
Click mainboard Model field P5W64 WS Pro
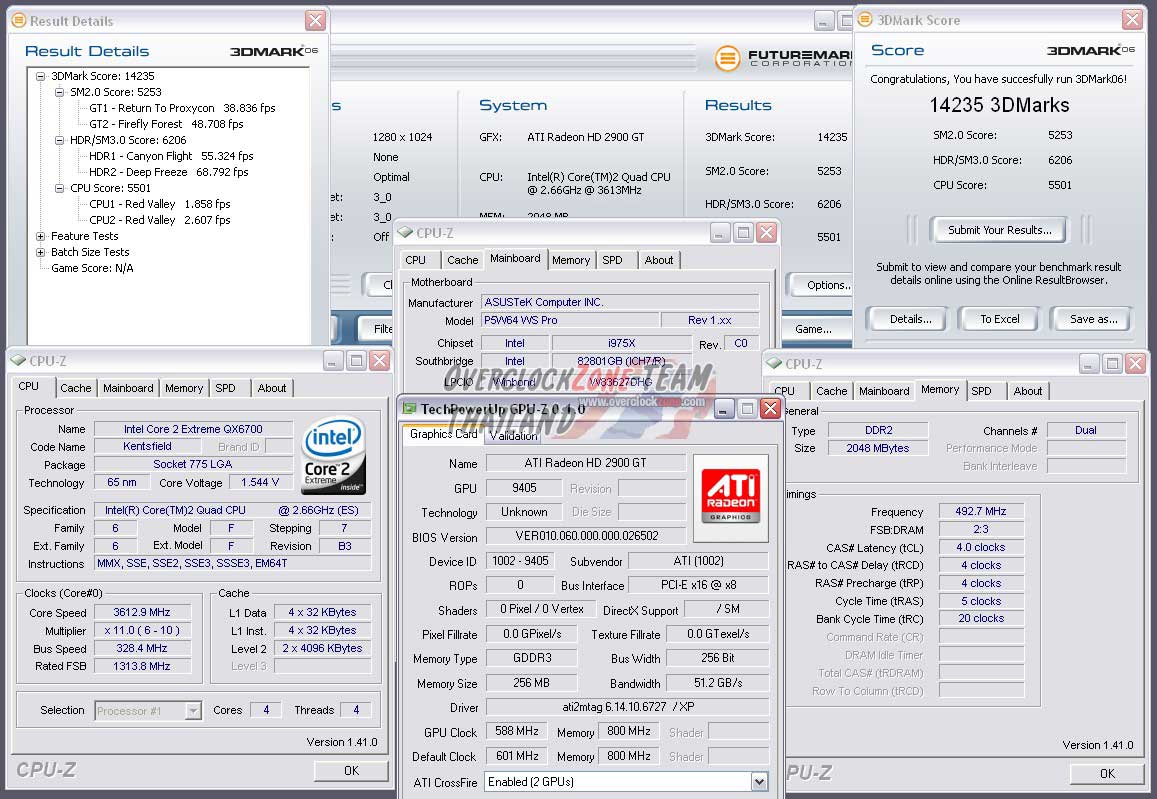(x=570, y=320)
